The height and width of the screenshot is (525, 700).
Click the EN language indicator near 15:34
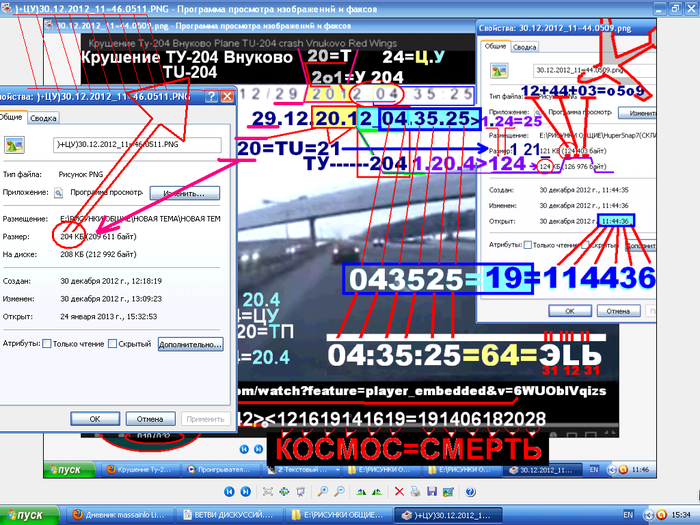tap(628, 515)
